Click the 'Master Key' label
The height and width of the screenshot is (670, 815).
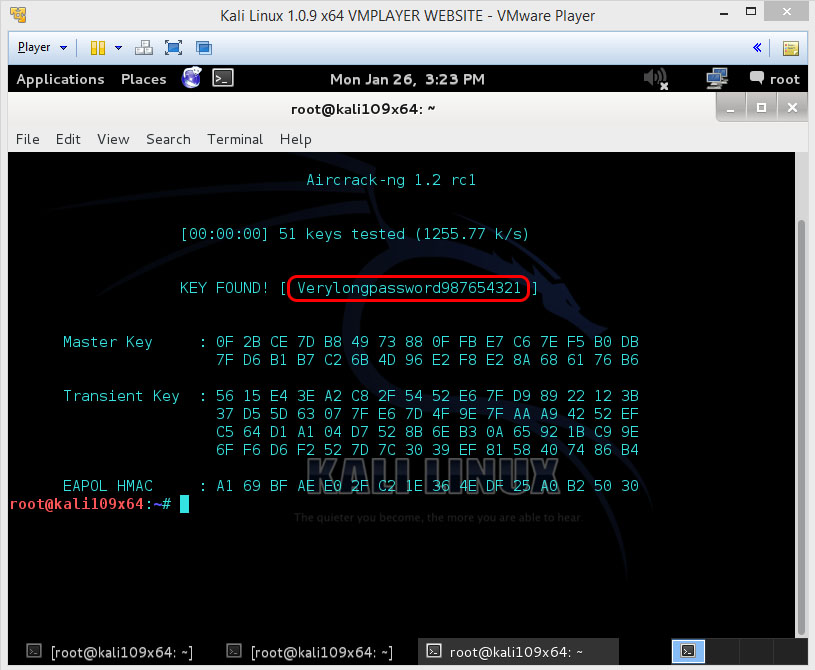coord(108,342)
